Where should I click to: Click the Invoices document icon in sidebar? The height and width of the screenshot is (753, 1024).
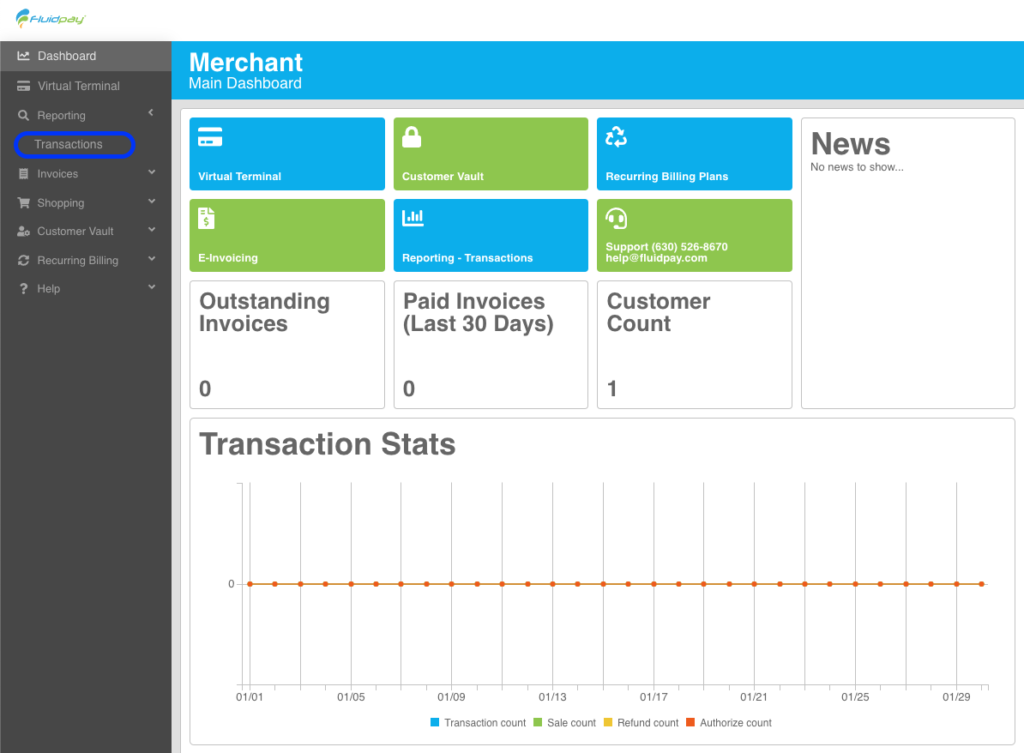[x=24, y=174]
